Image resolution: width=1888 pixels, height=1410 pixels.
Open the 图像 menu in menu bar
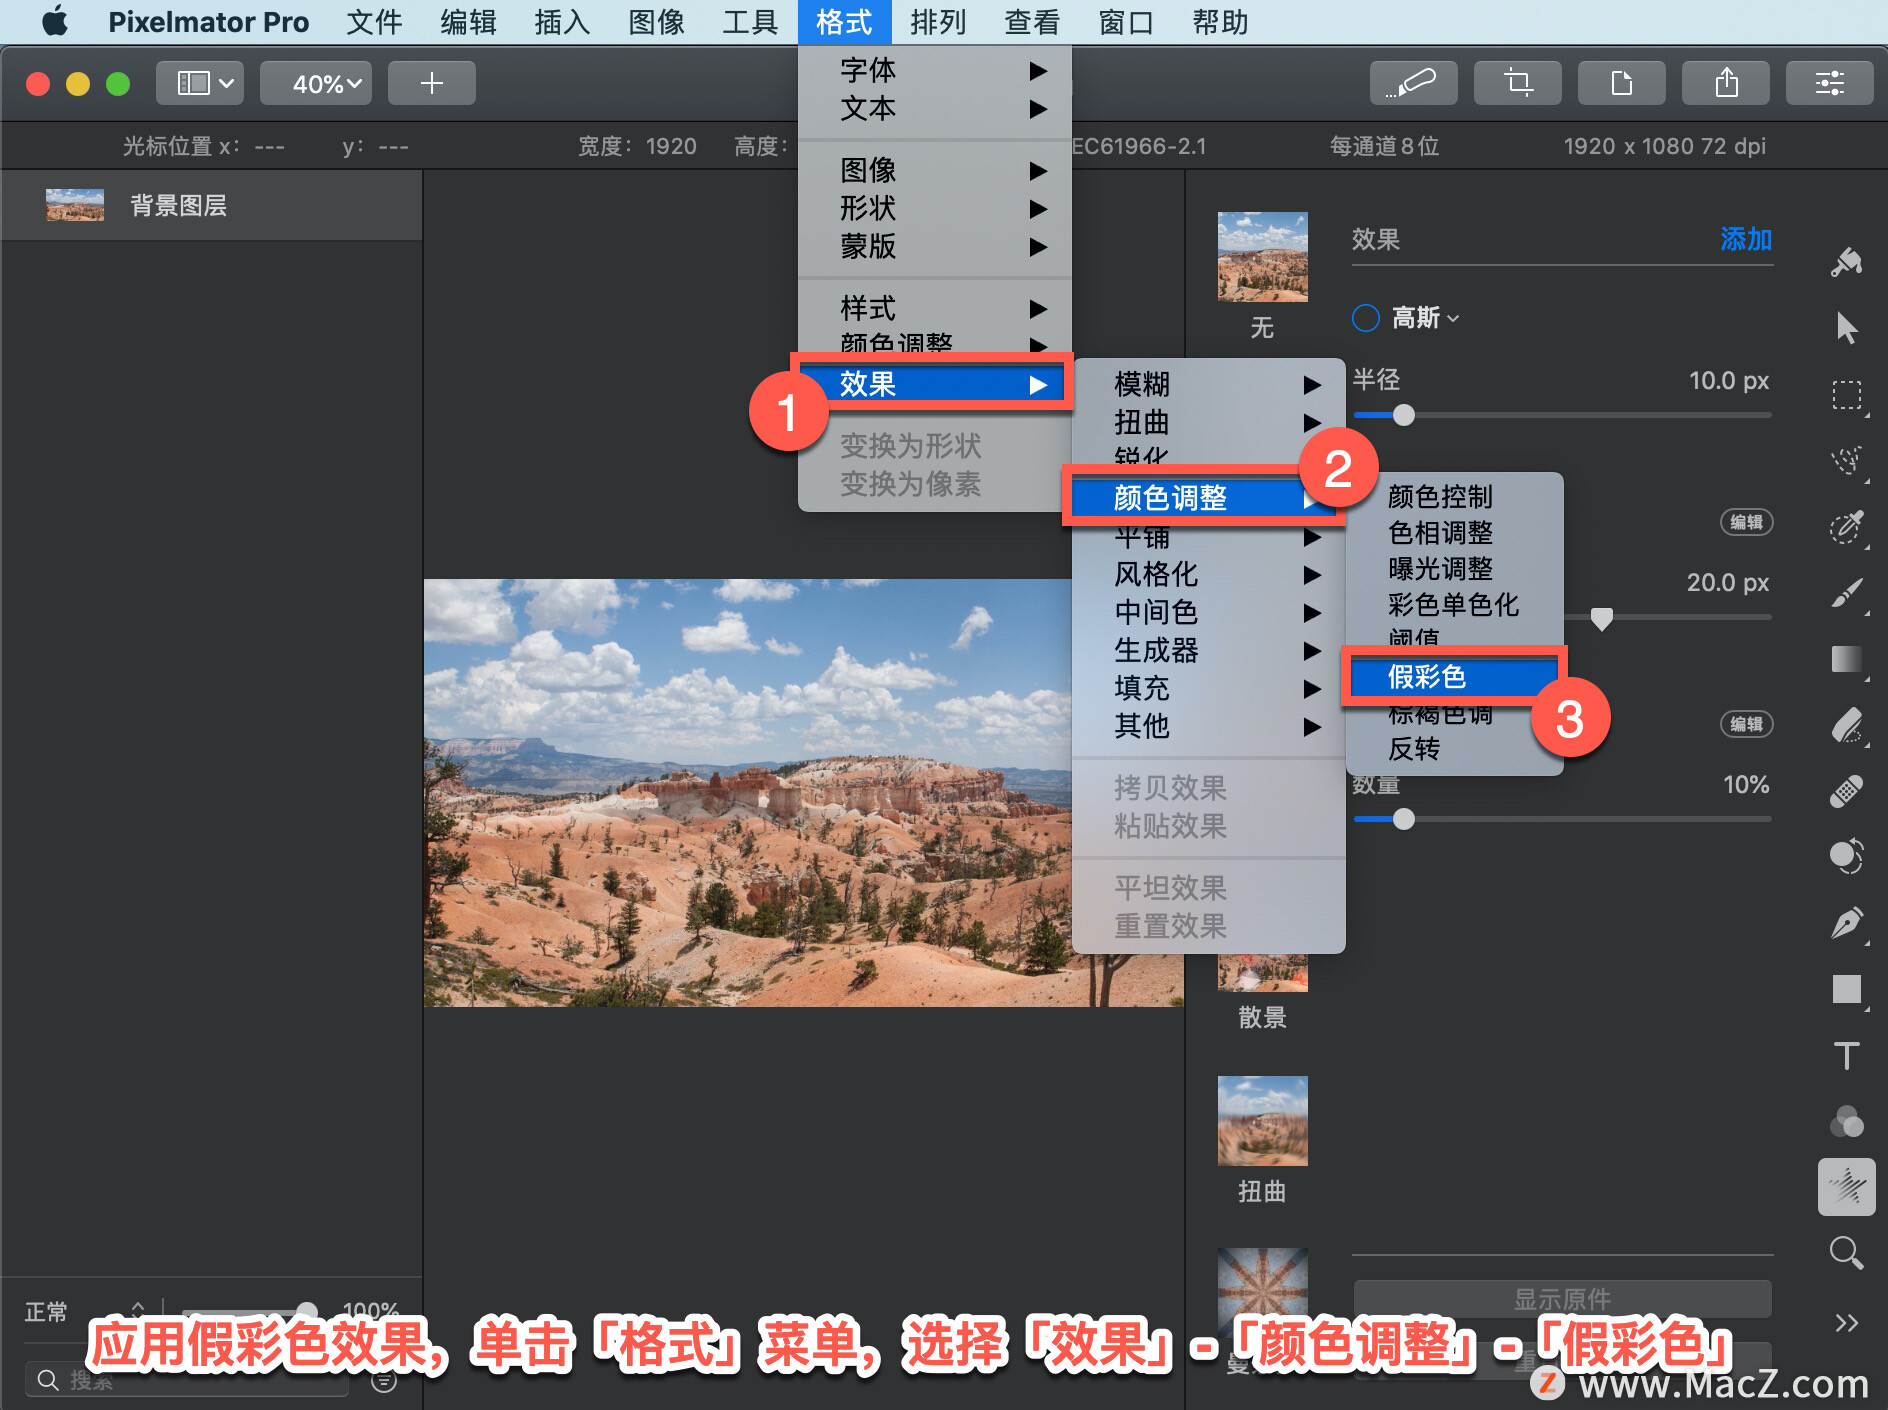(x=656, y=21)
